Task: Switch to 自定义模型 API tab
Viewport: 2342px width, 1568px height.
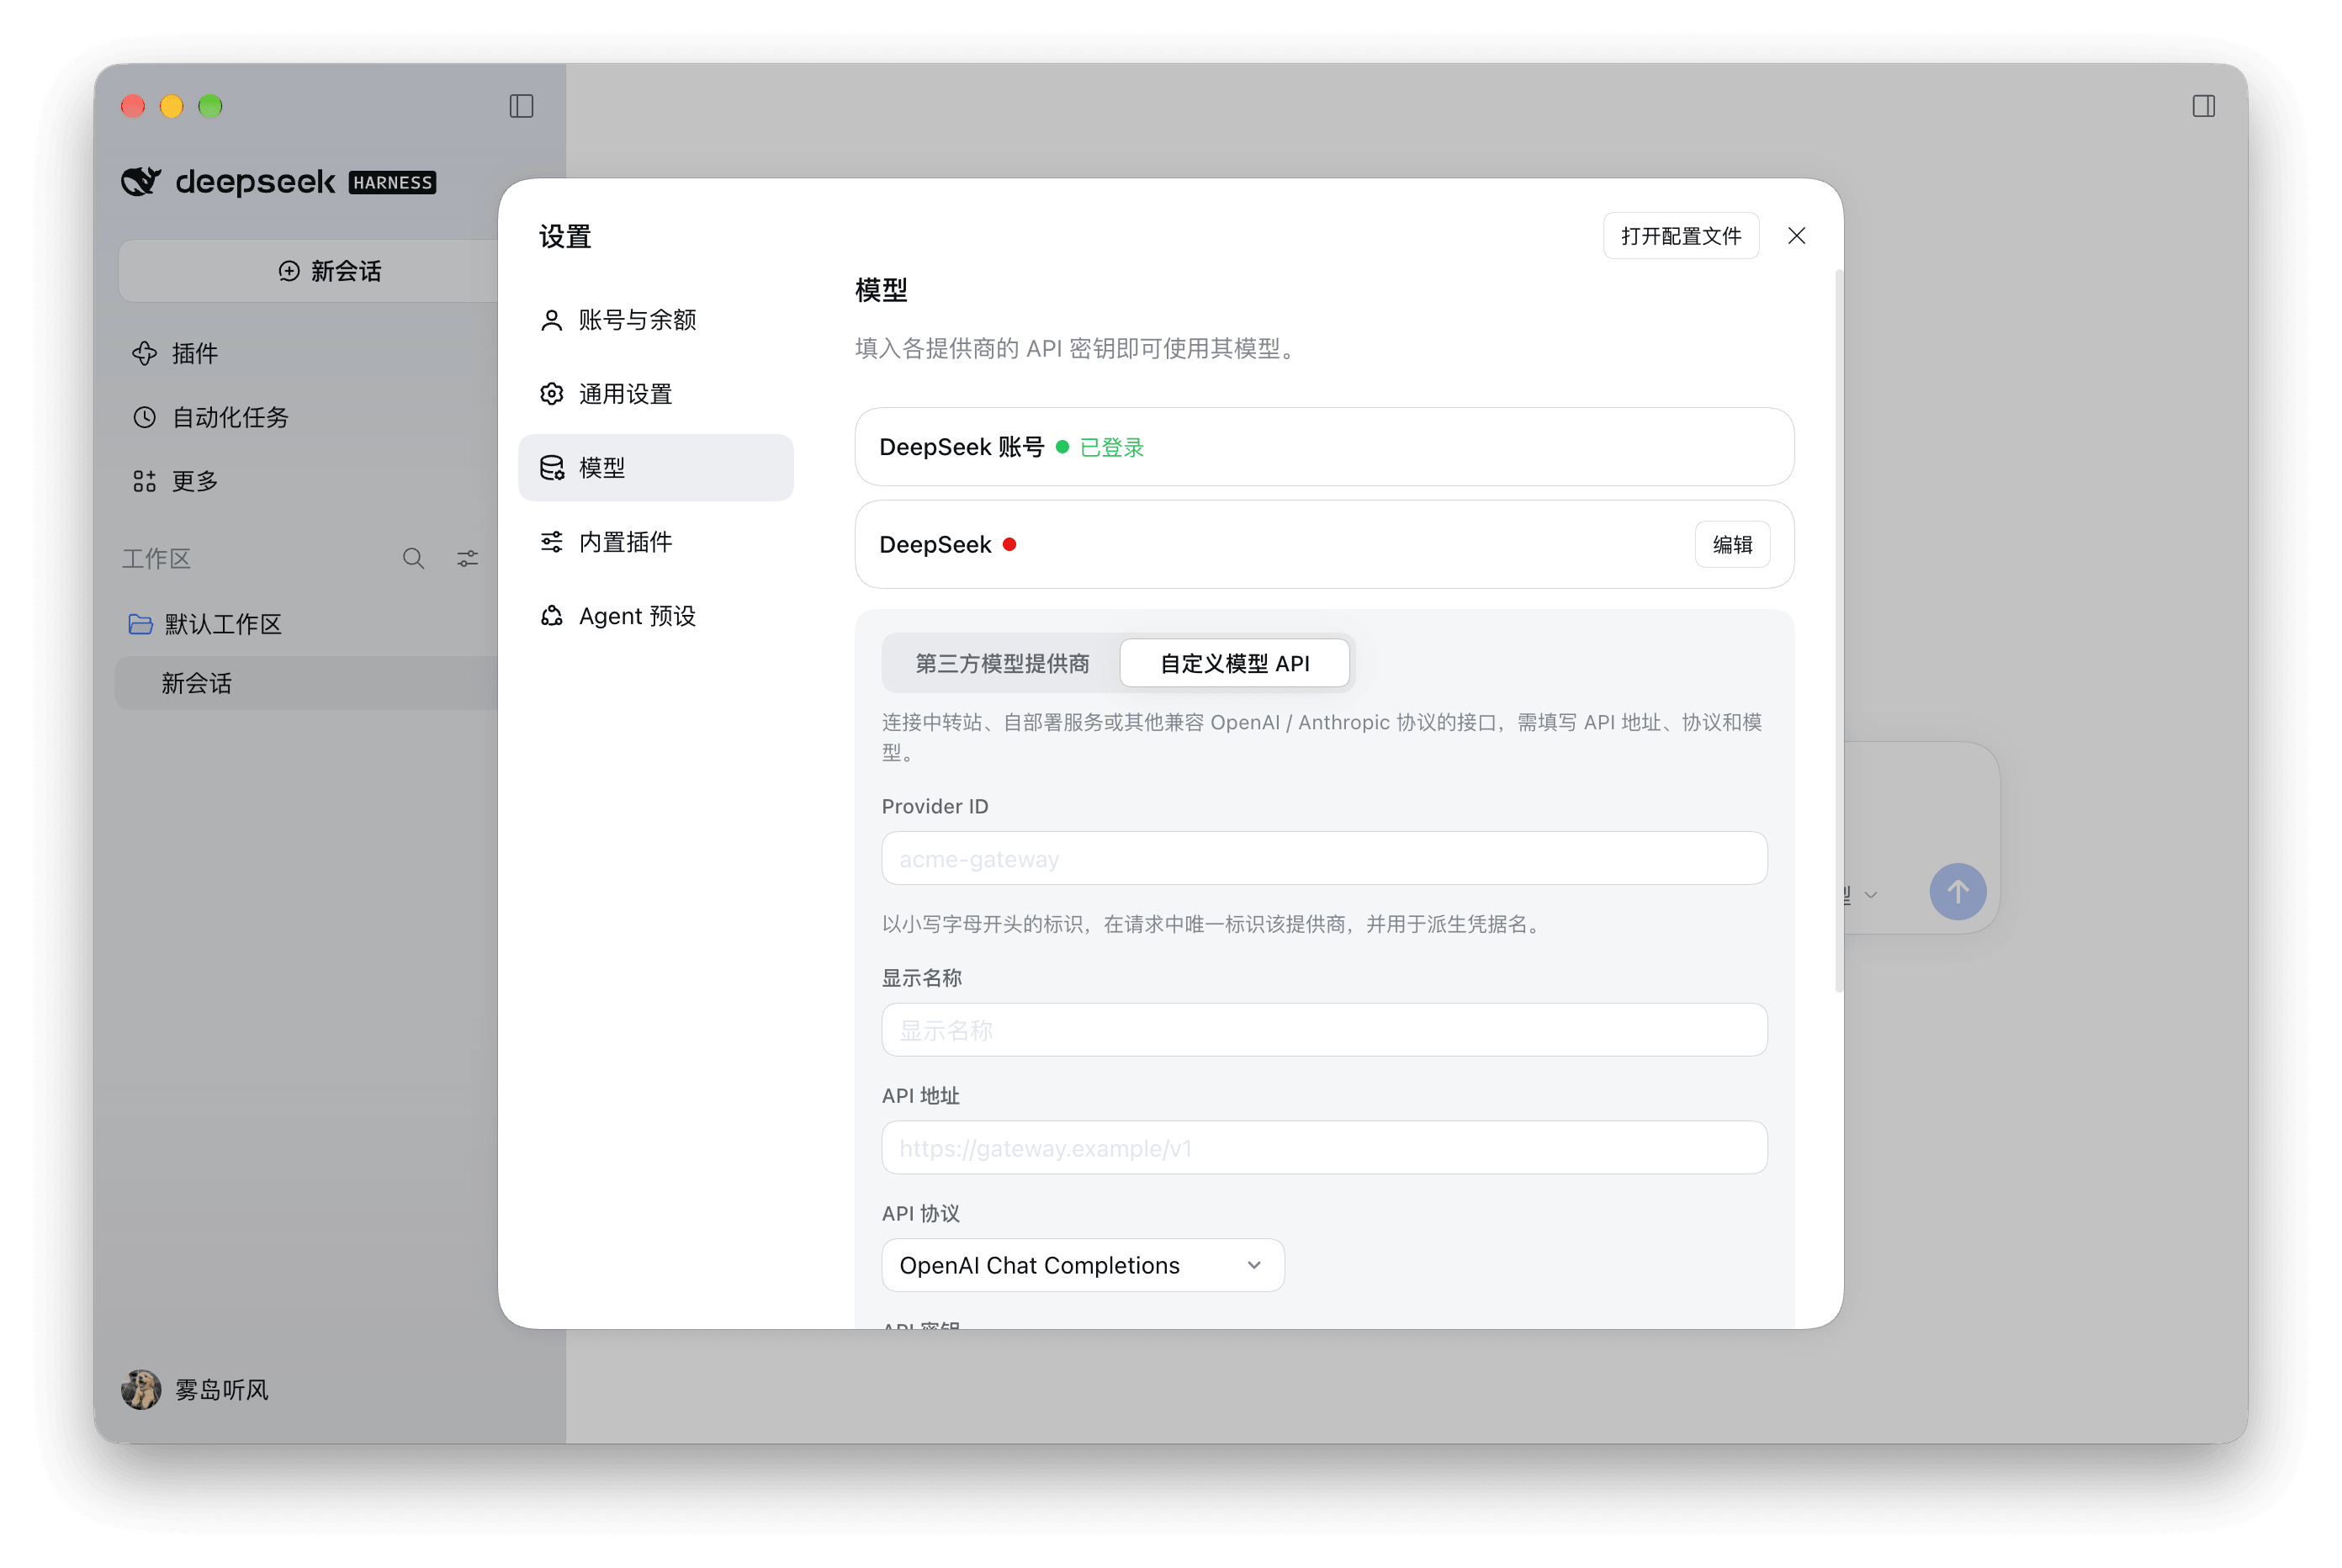Action: pyautogui.click(x=1234, y=663)
